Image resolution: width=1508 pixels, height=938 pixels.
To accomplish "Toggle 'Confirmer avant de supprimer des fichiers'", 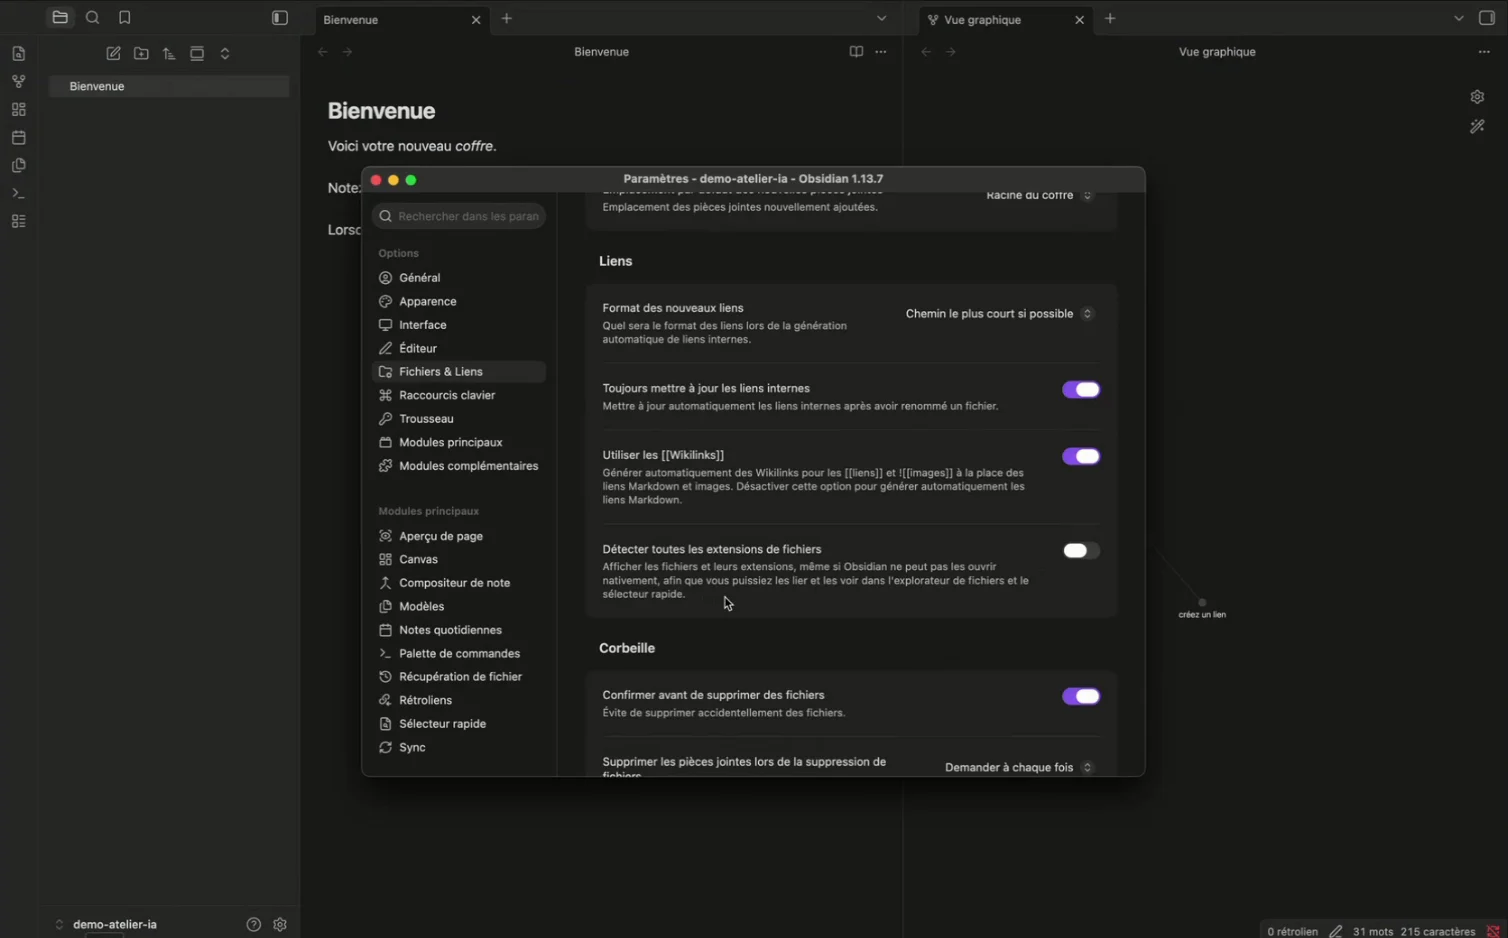I will point(1081,697).
